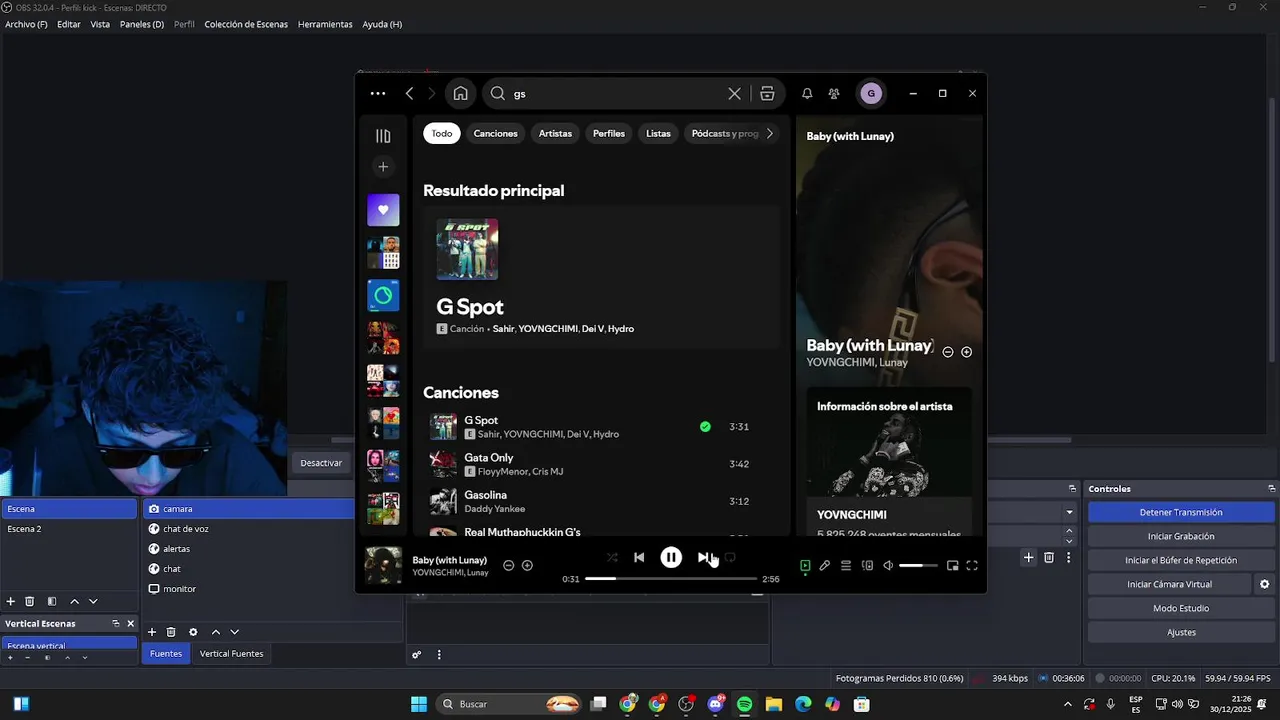Viewport: 1280px width, 720px height.
Task: Open the G Spot top result card
Action: tap(601, 277)
